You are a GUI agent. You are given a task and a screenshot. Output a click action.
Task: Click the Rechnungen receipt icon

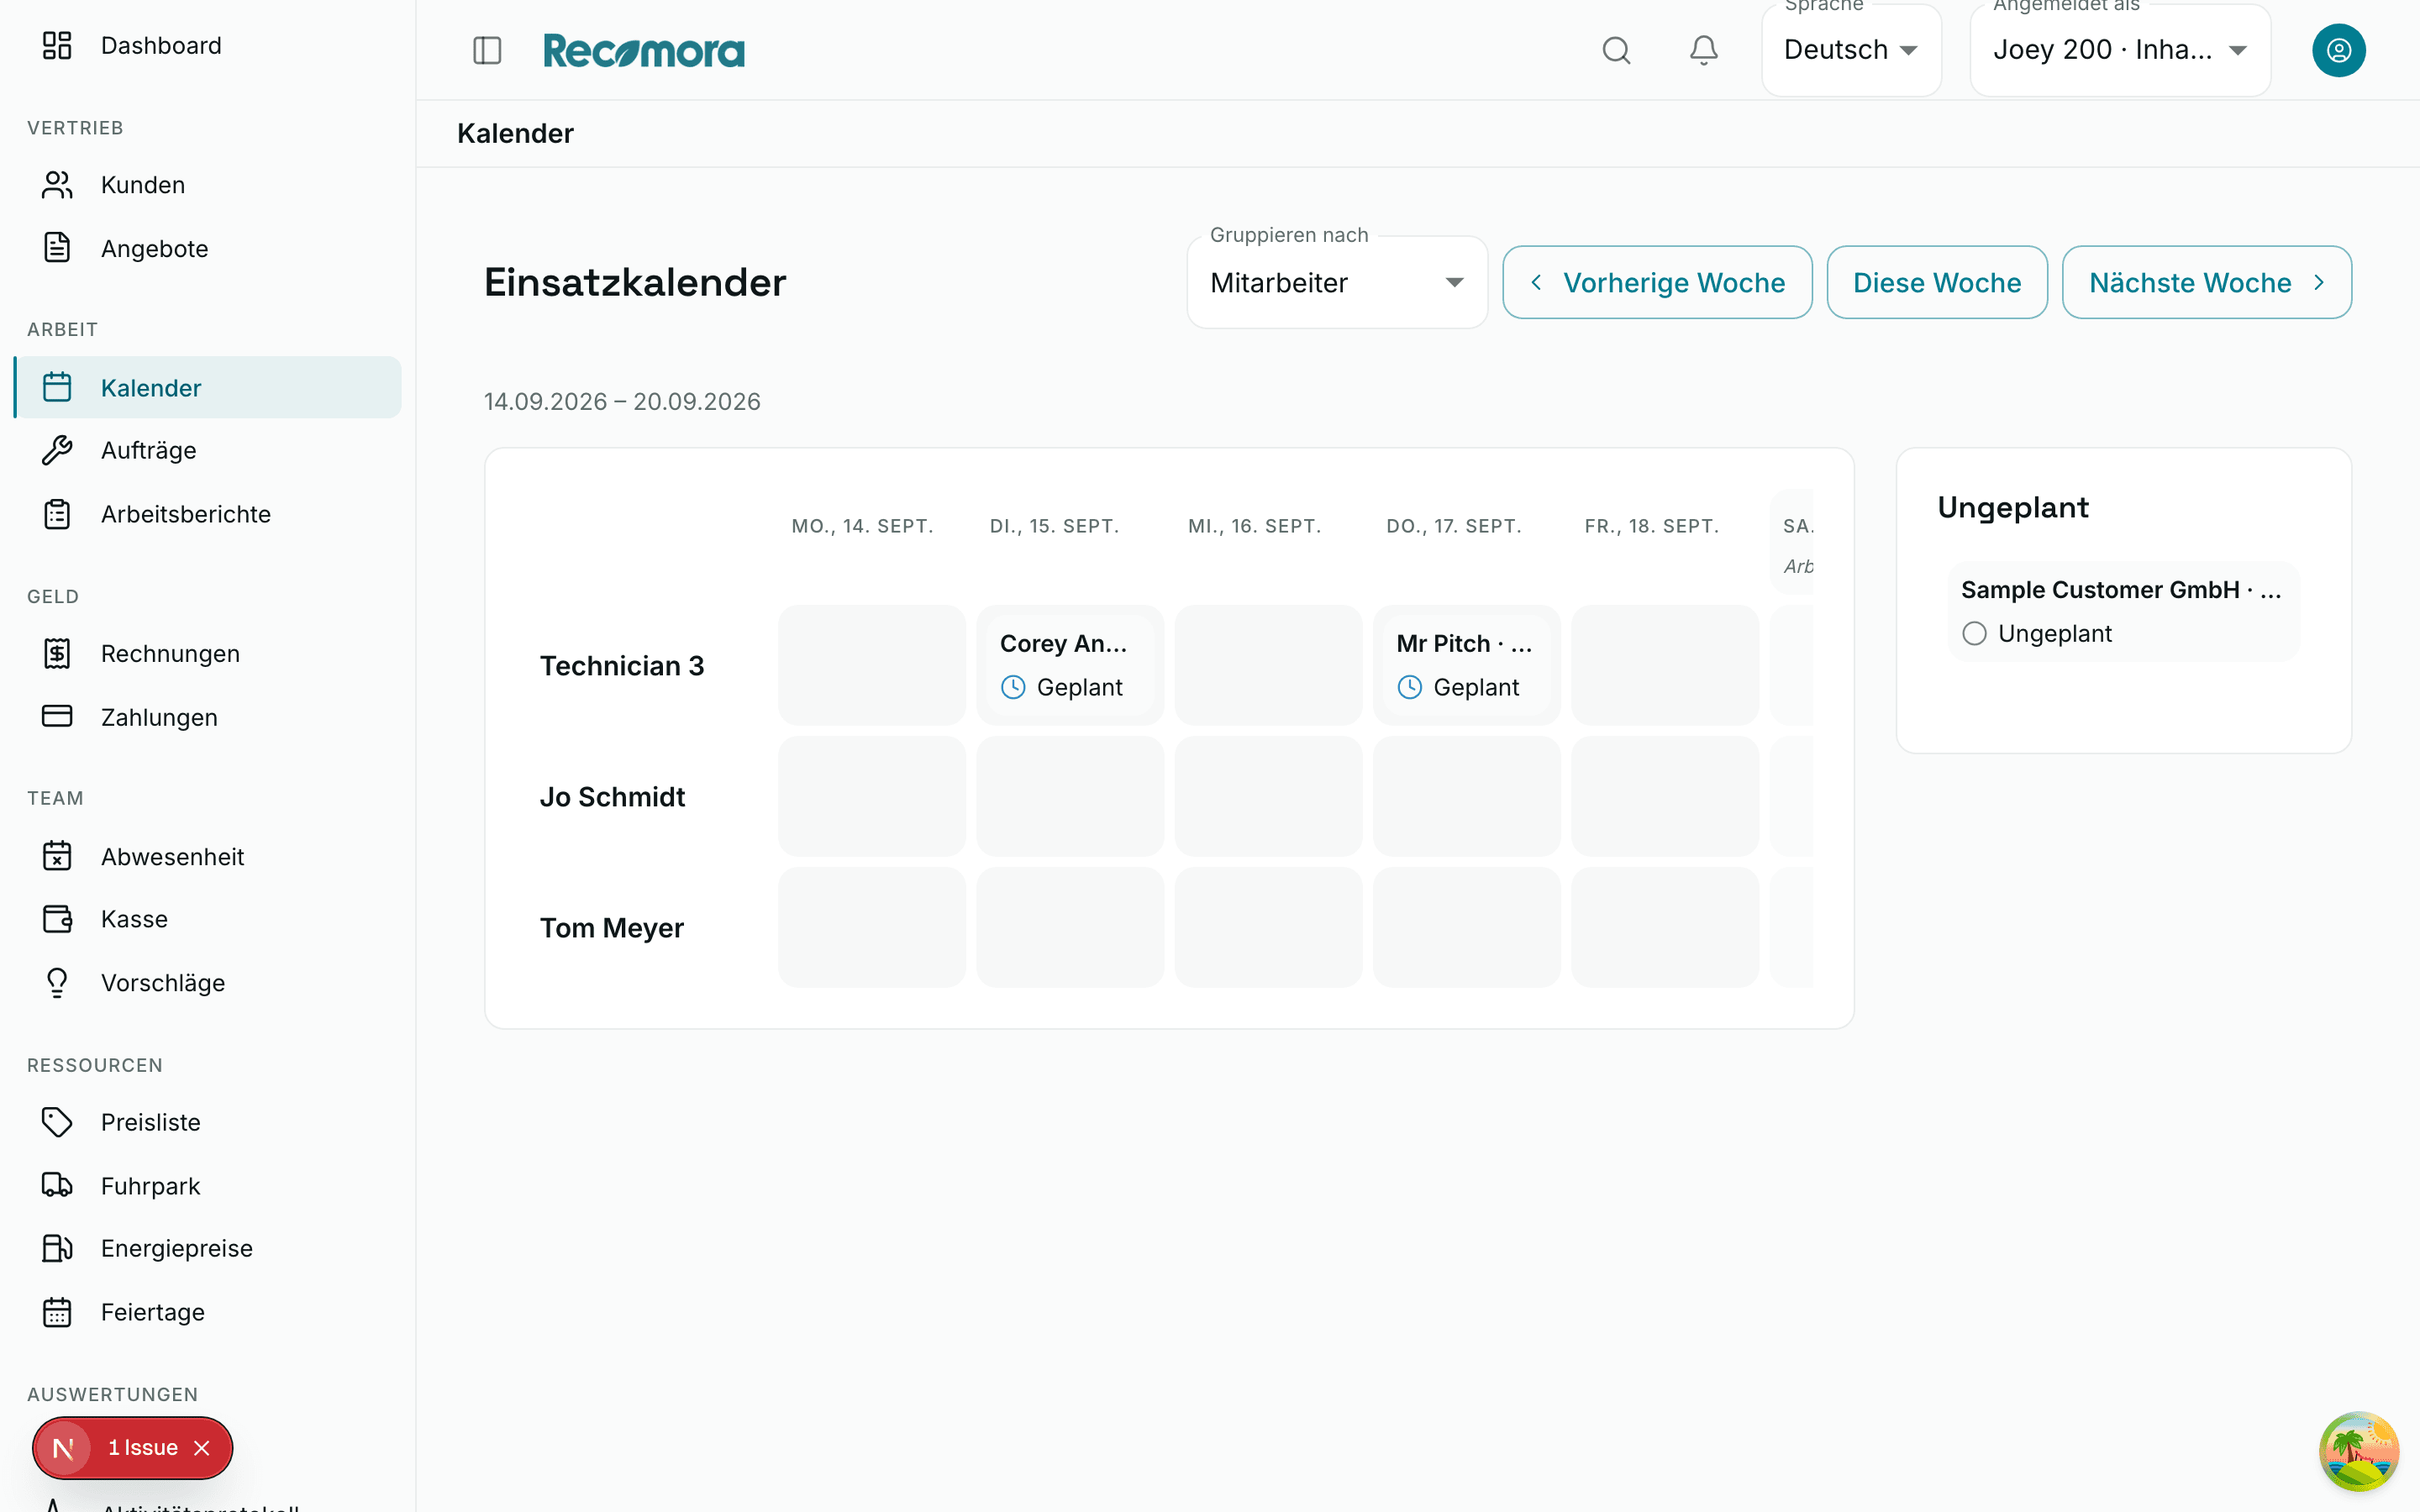[57, 653]
